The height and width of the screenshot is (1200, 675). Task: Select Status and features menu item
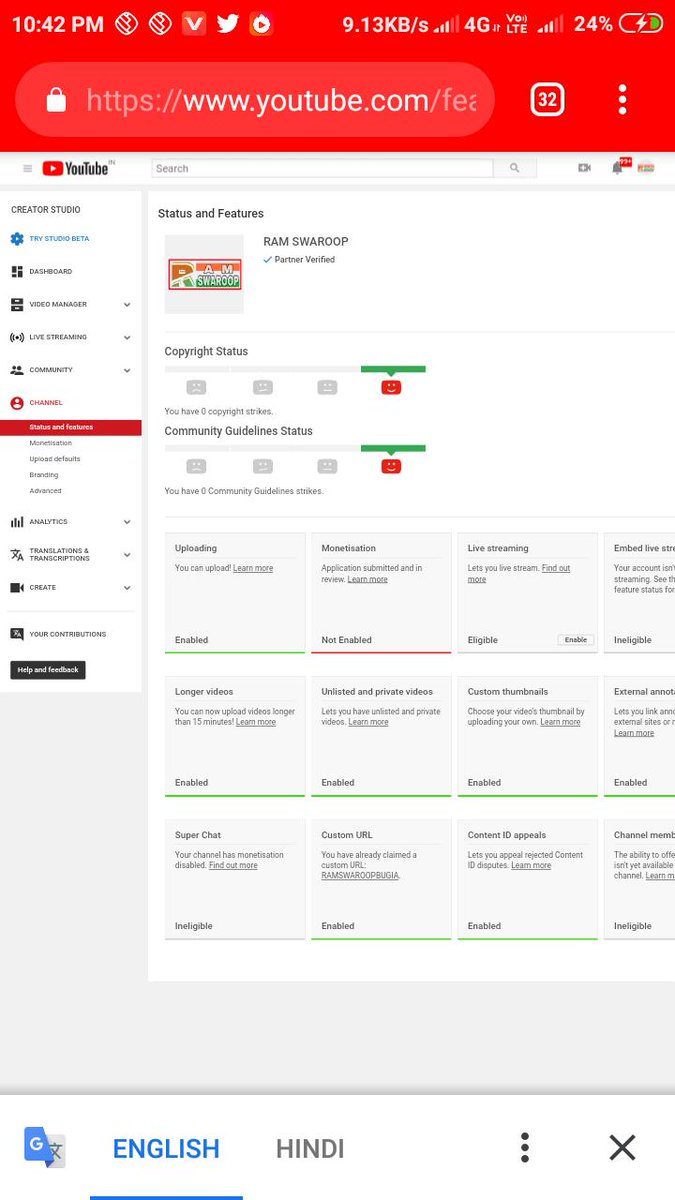point(71,427)
